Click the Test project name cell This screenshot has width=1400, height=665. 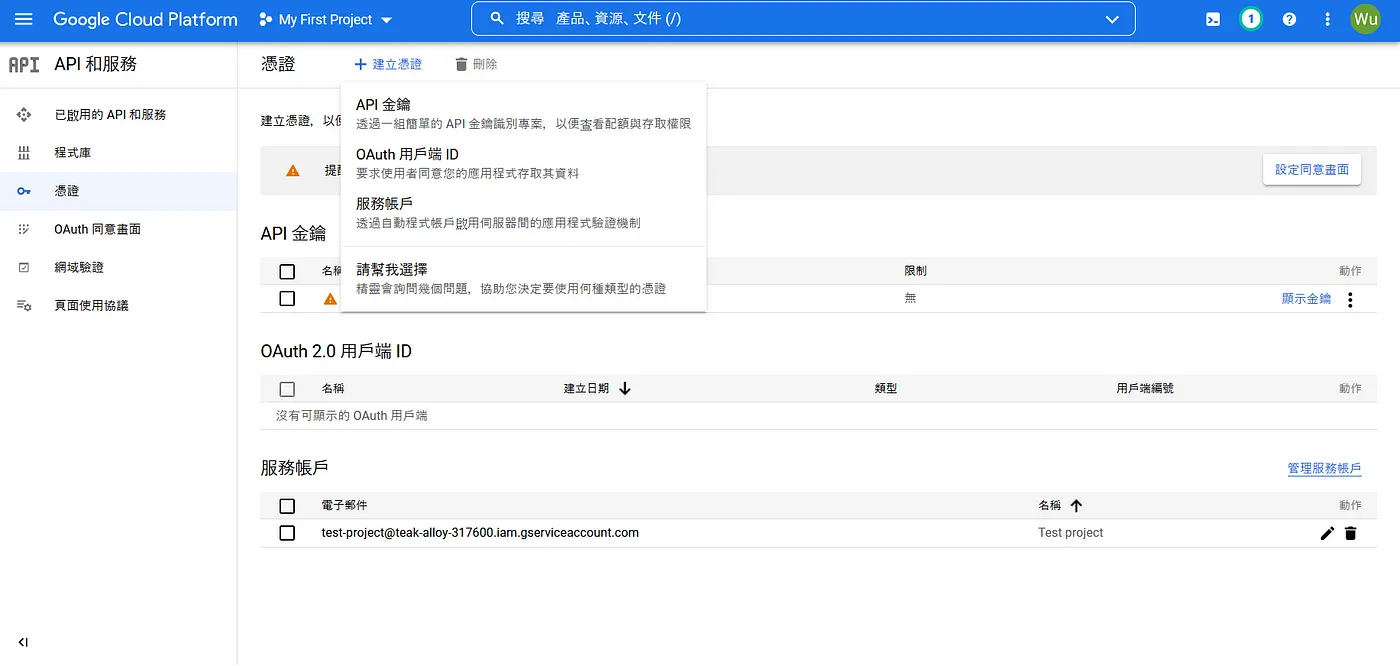coord(1071,533)
